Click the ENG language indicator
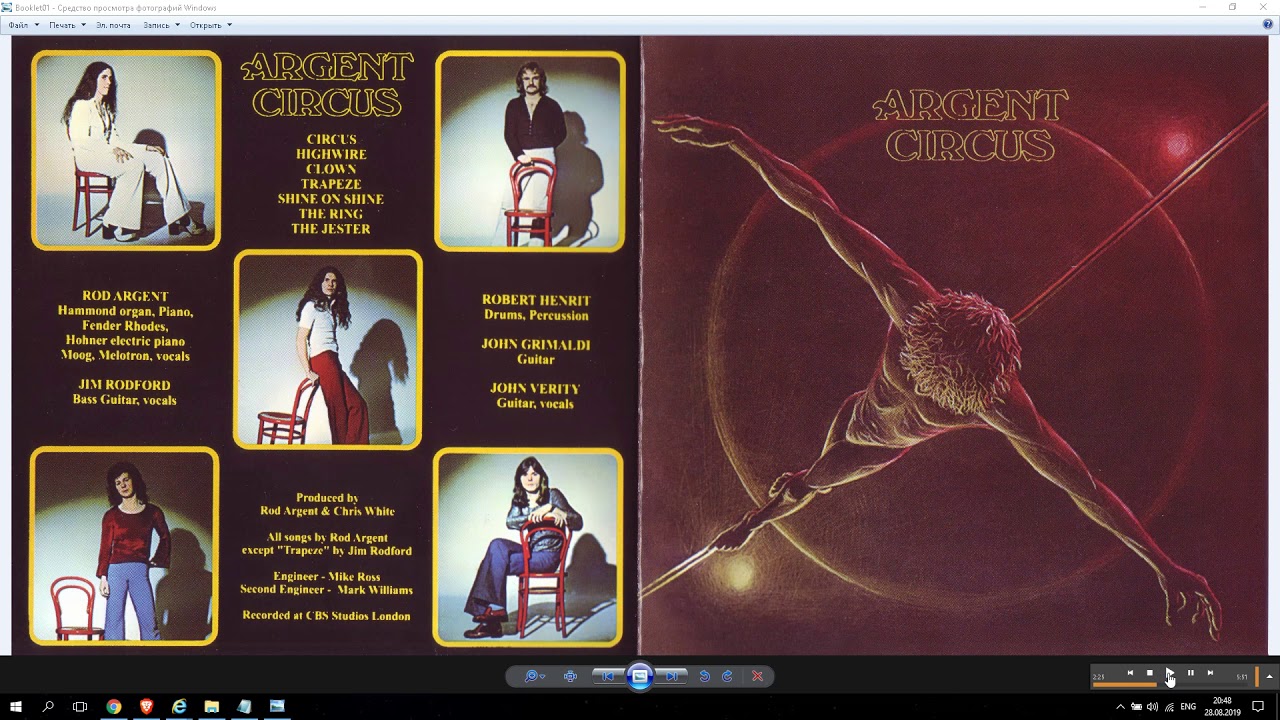The image size is (1280, 720). click(x=1188, y=707)
